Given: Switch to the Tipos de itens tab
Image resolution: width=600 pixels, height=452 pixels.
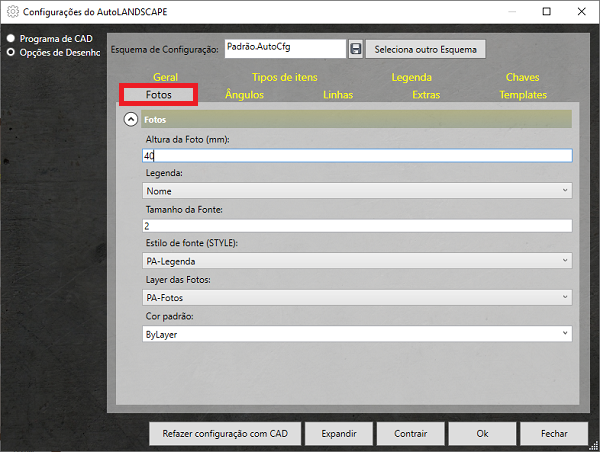Looking at the screenshot, I should 286,77.
